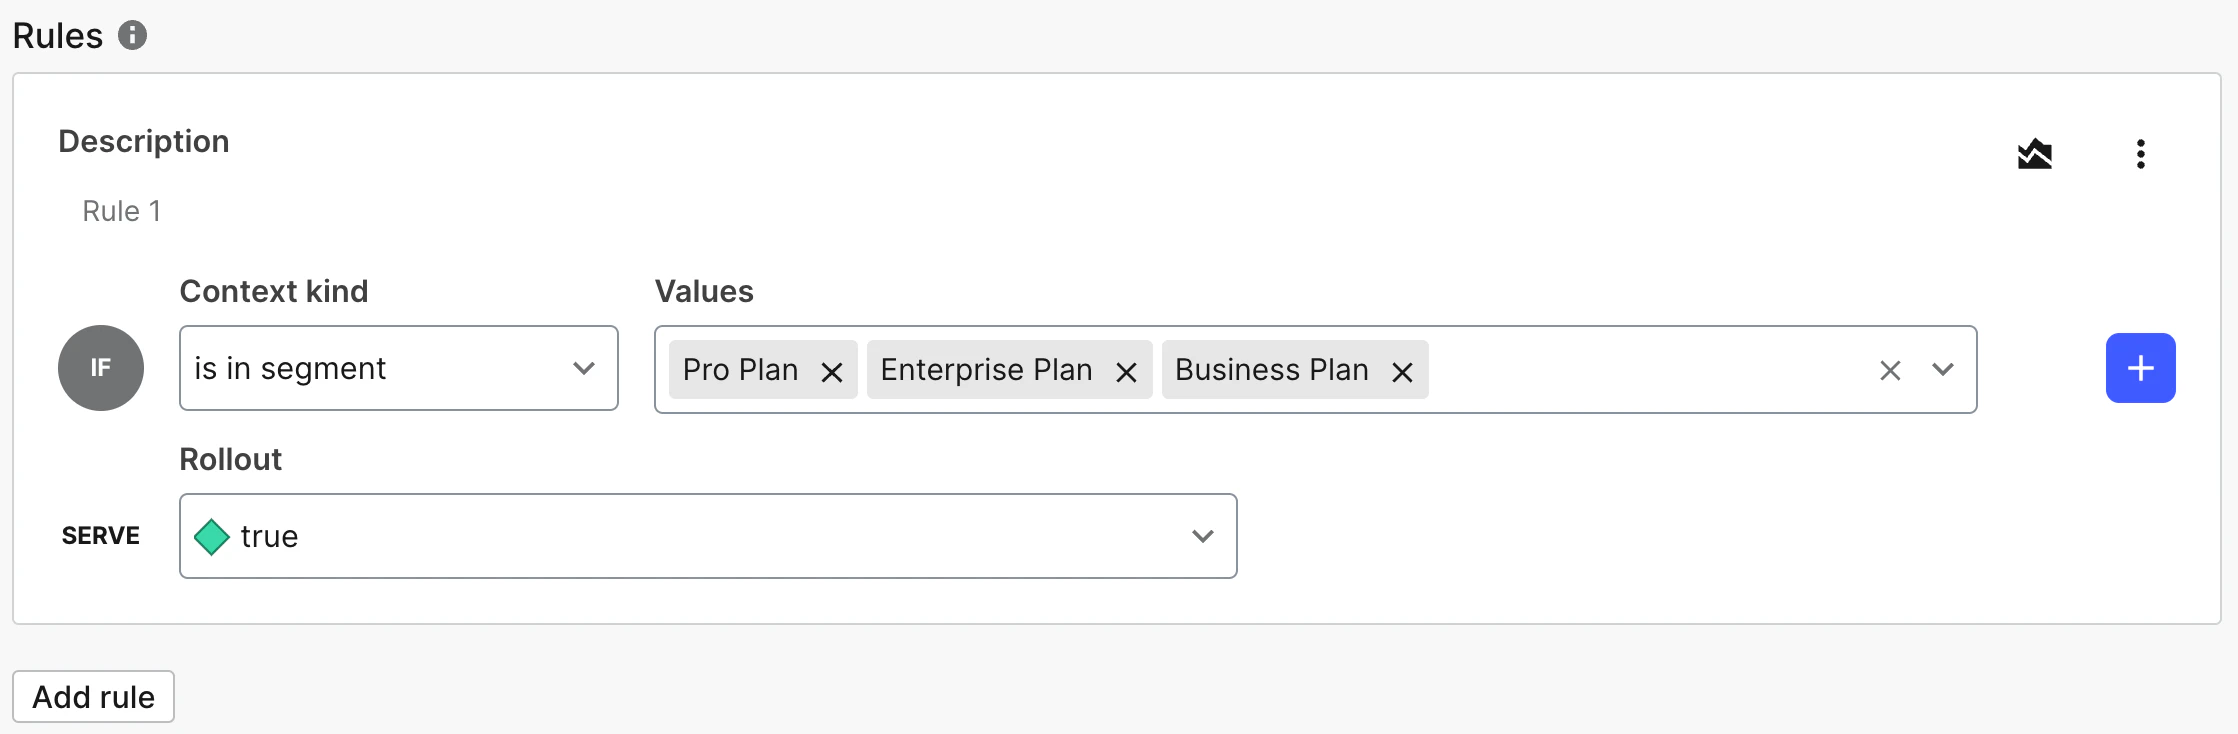Click the Rules section heading
Image resolution: width=2238 pixels, height=734 pixels.
pos(57,35)
